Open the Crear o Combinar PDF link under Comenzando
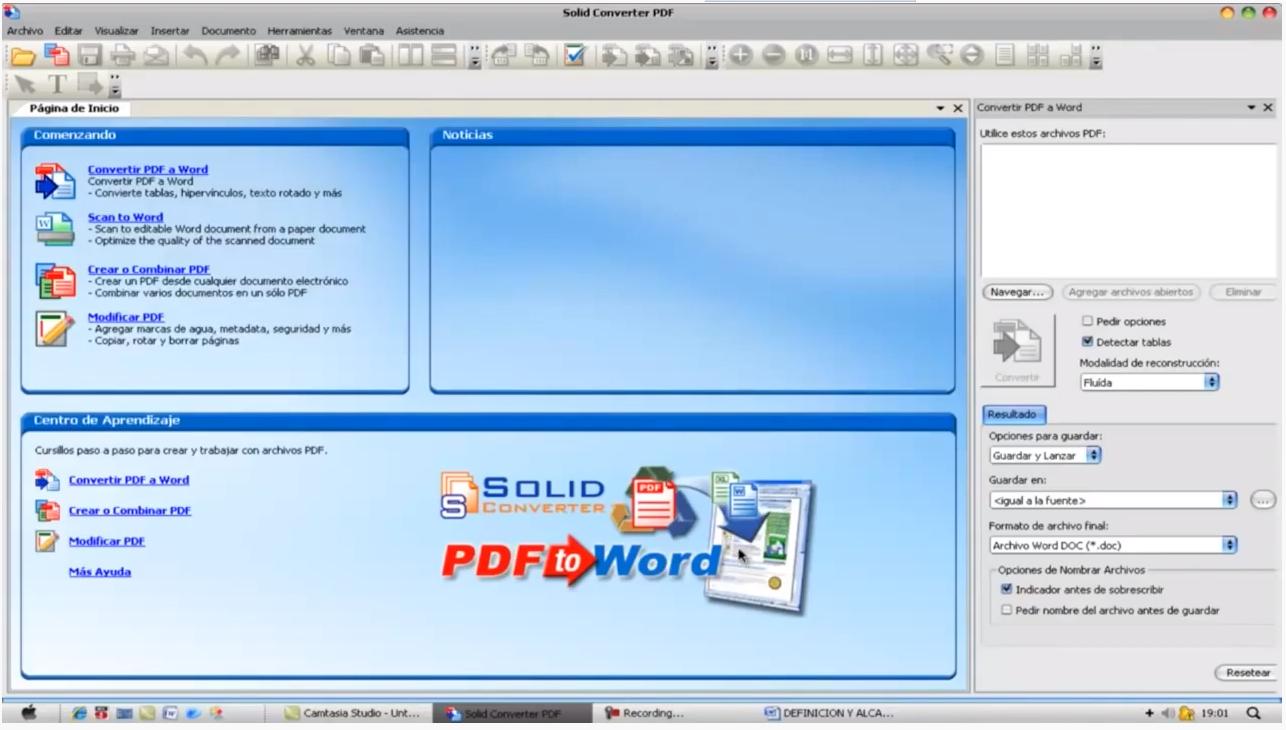The image size is (1286, 730). click(148, 269)
